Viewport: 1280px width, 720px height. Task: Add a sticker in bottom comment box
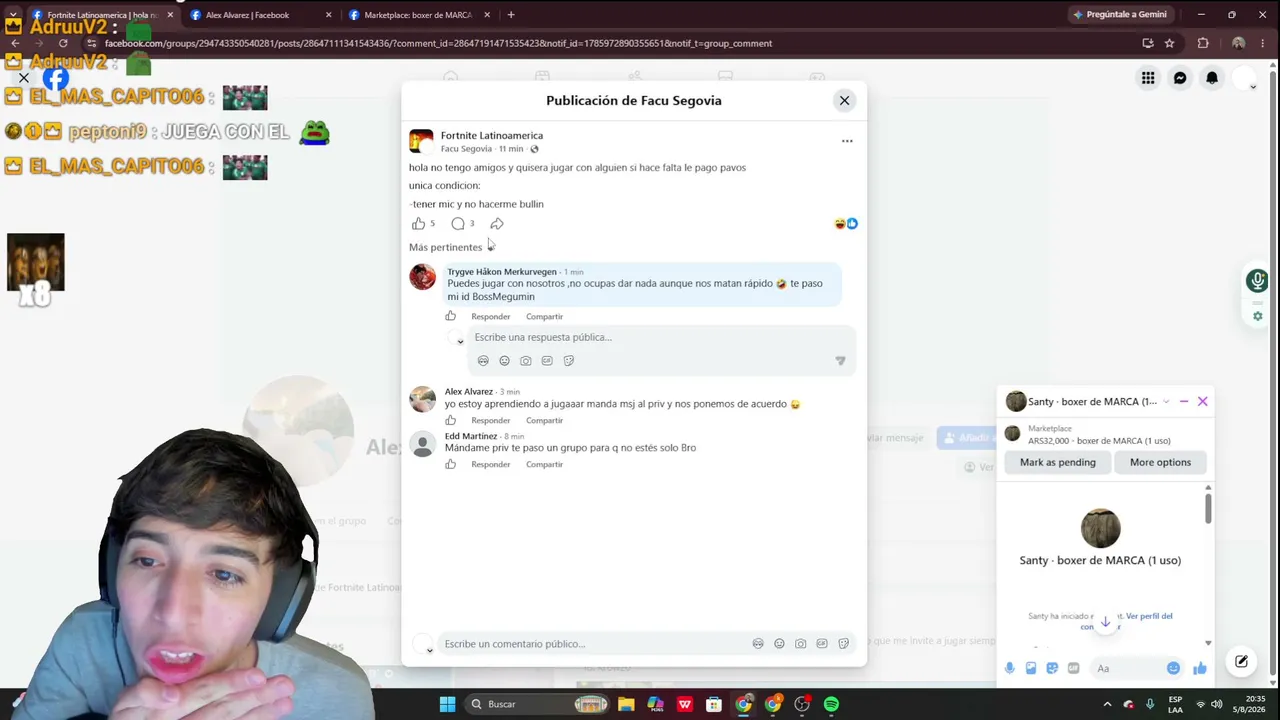[843, 644]
